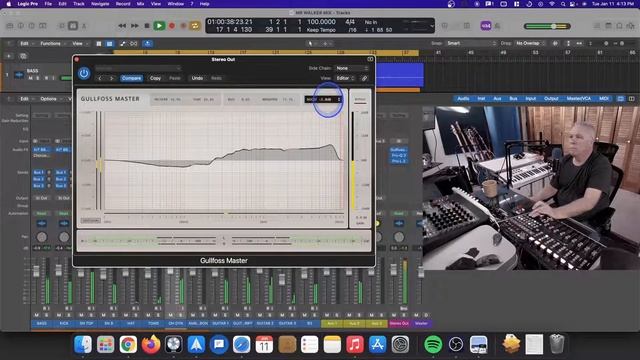
Task: Toggle the Show Automation icon
Action: [122, 43]
